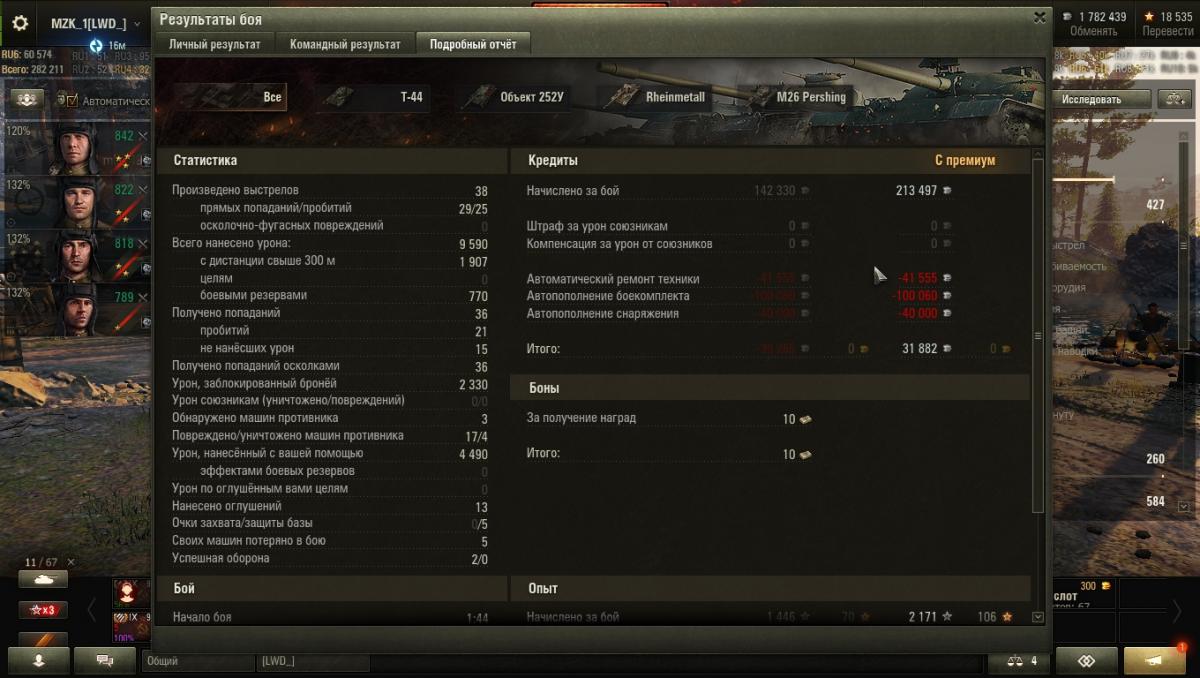The height and width of the screenshot is (678, 1200).
Task: Click the Исследовать research button
Action: (1092, 99)
